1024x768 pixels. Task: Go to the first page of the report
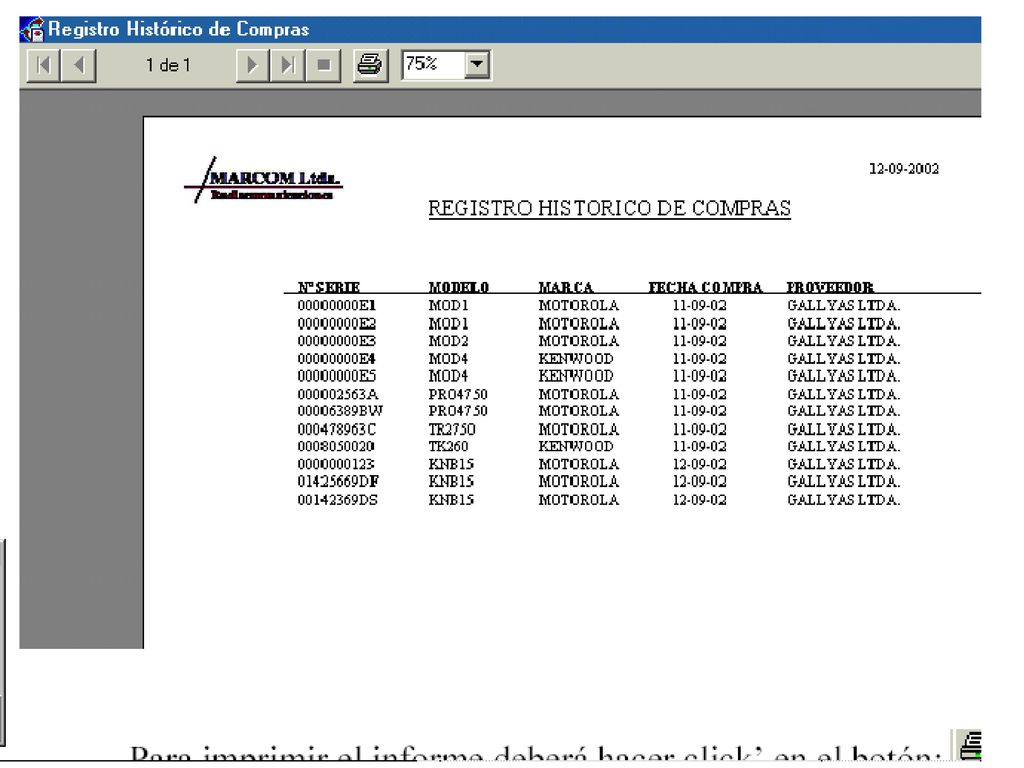point(44,65)
